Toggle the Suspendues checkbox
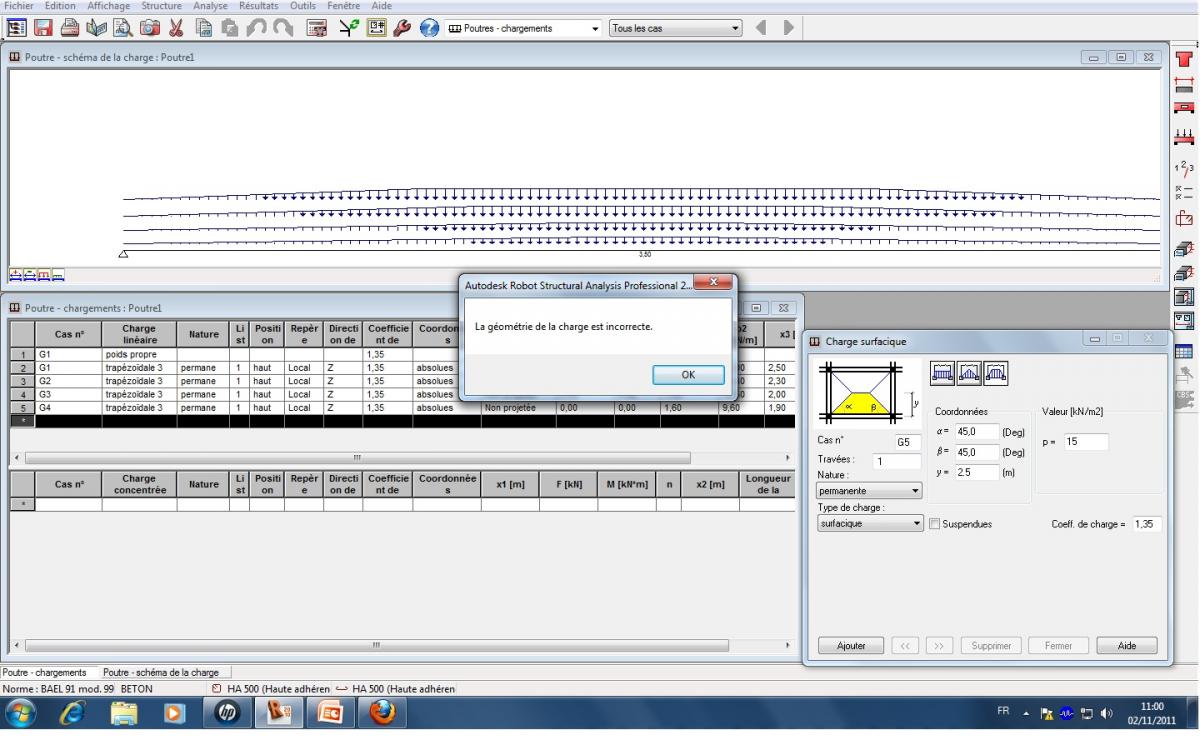The height and width of the screenshot is (750, 1200). [x=934, y=524]
